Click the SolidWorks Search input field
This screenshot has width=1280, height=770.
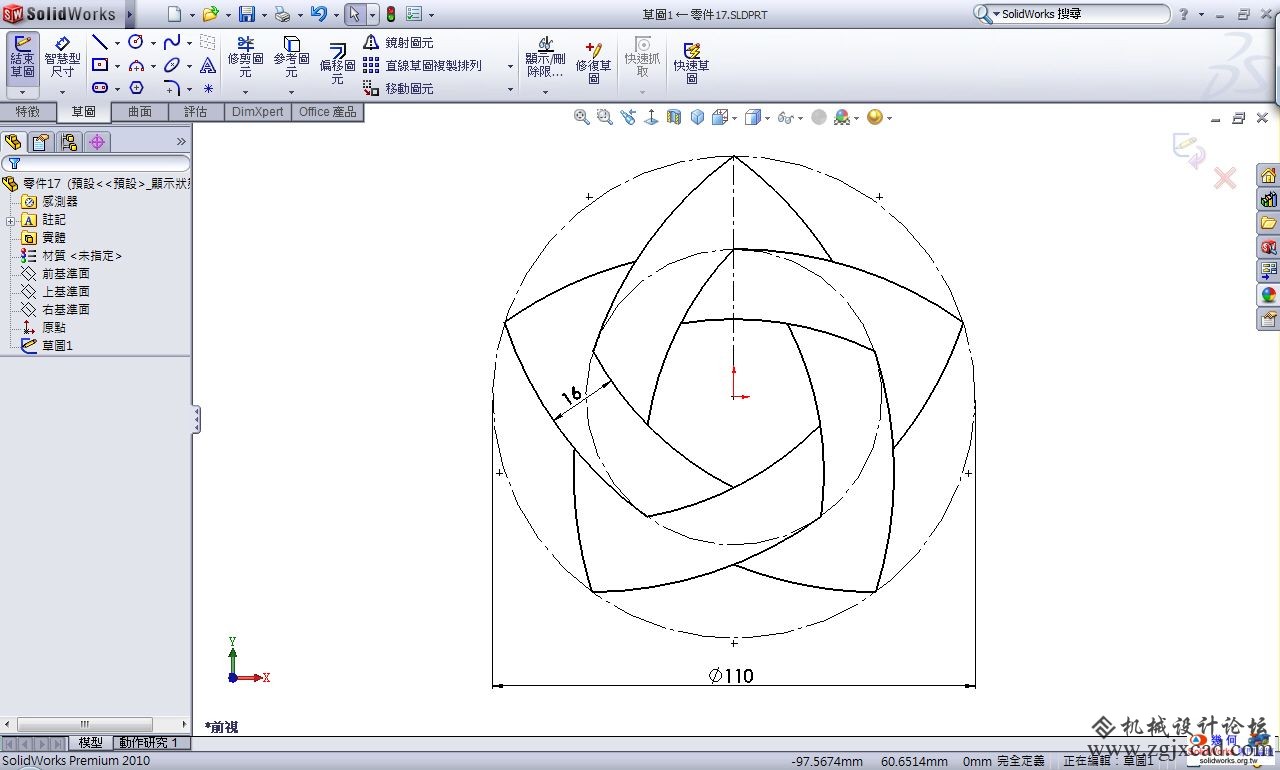[1080, 14]
